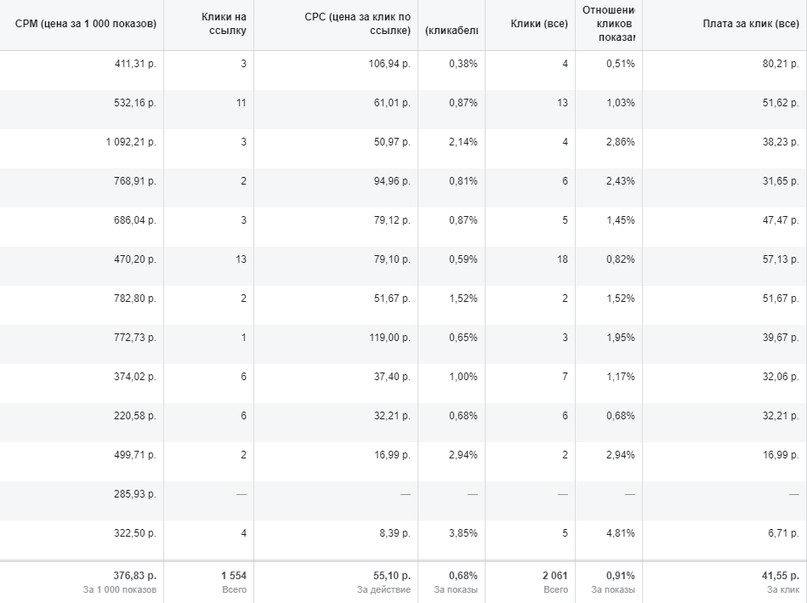Click the total link clicks 1 554
The height and width of the screenshot is (603, 807).
tap(234, 575)
